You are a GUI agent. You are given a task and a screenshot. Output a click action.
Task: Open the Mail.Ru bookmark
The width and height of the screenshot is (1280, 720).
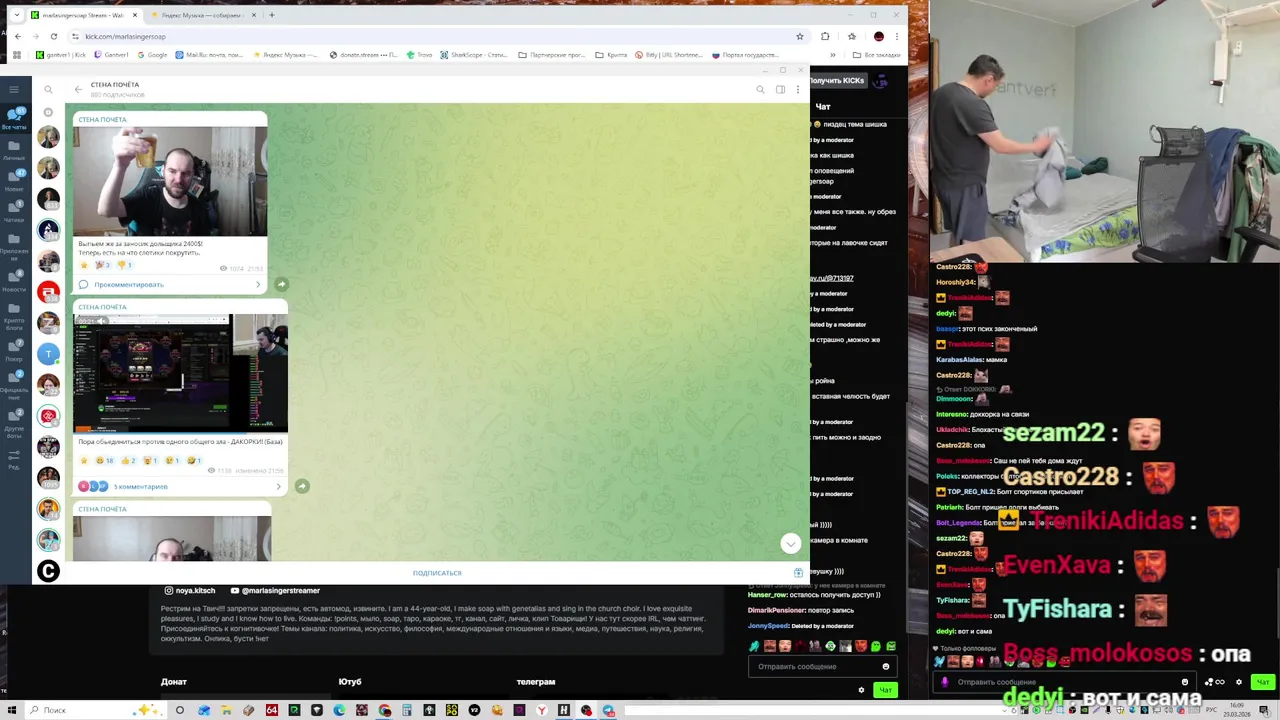(208, 55)
